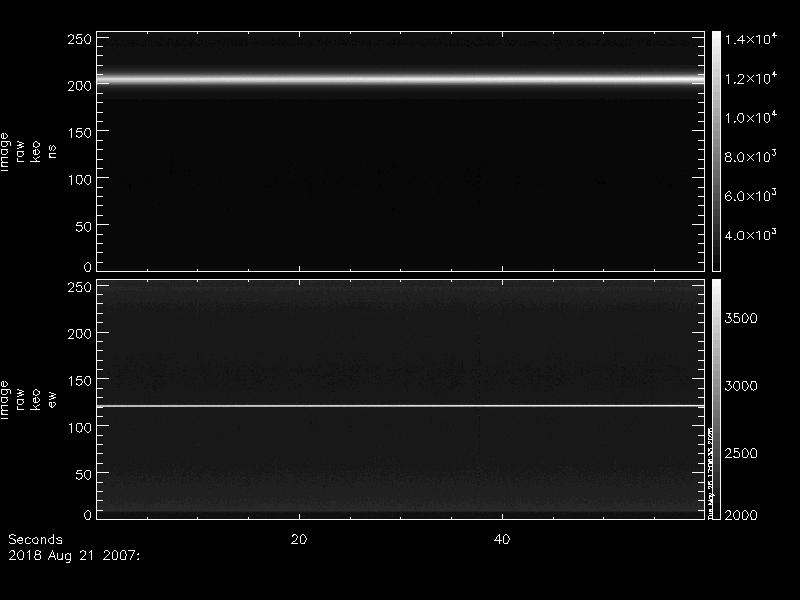Click the 50 label on the ew keogram axis
Image resolution: width=800 pixels, height=600 pixels.
coord(84,474)
